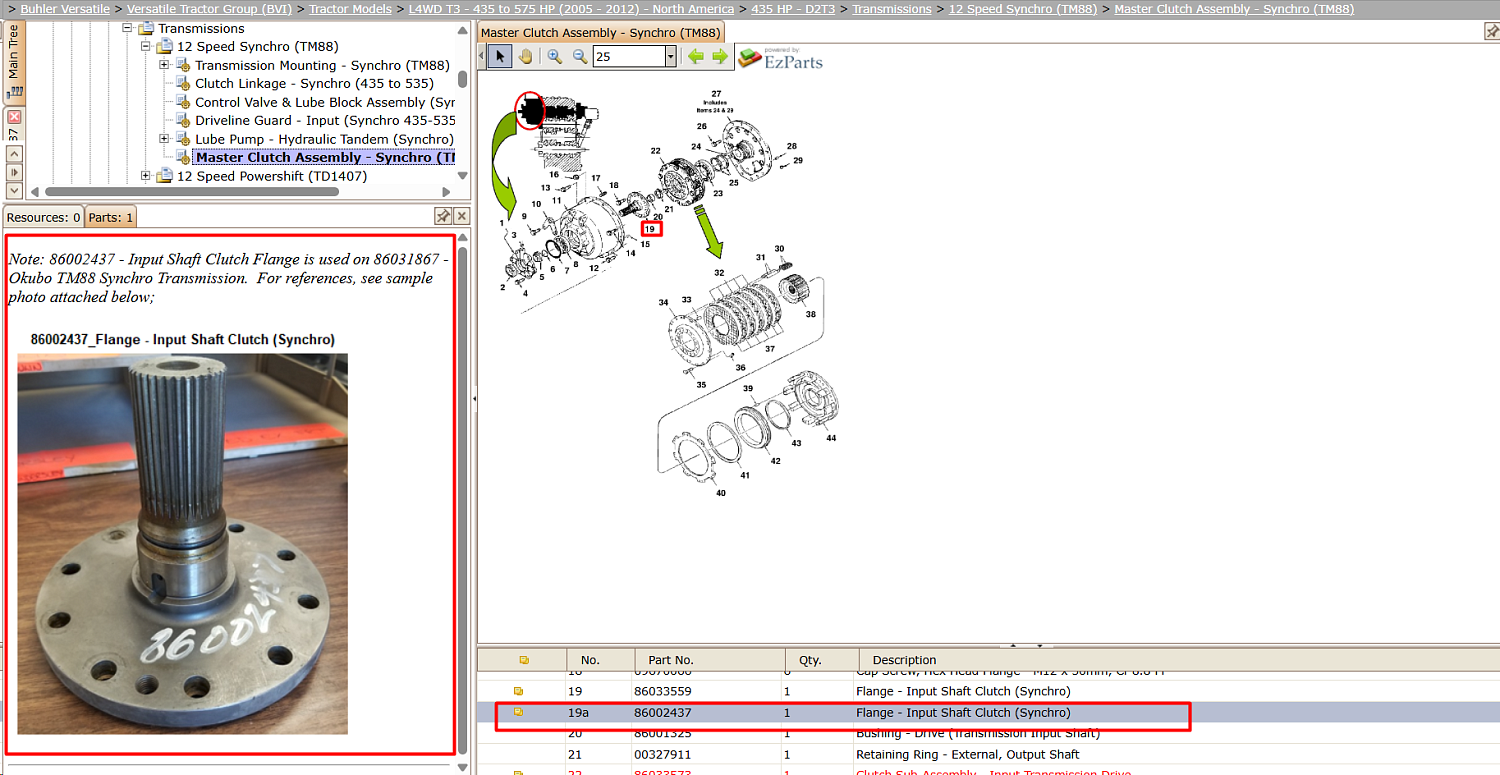Go to previous diagram with left green arrow
This screenshot has height=775, width=1500.
[696, 57]
